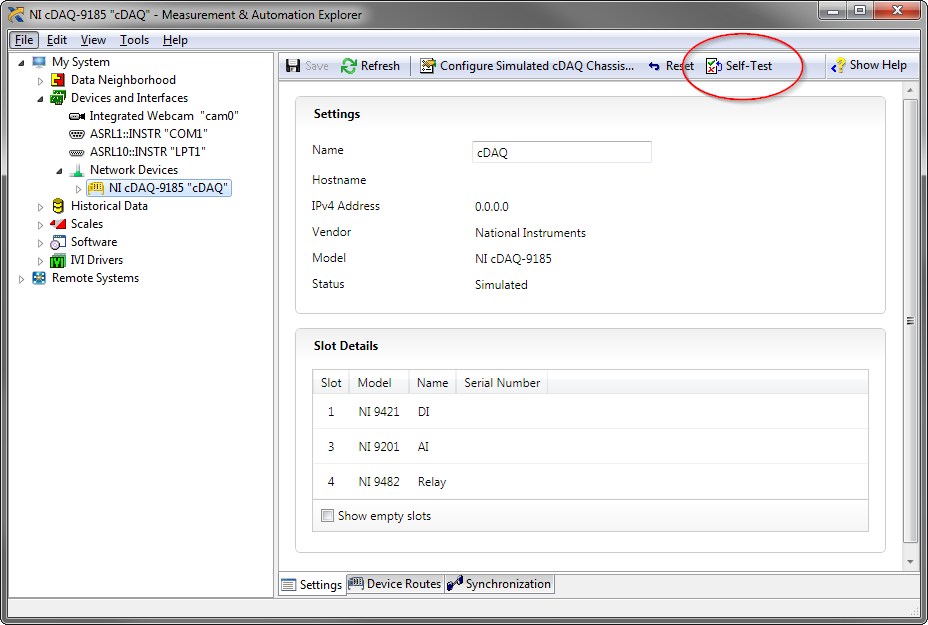The image size is (928, 625).
Task: Open the Edit menu
Action: point(57,40)
